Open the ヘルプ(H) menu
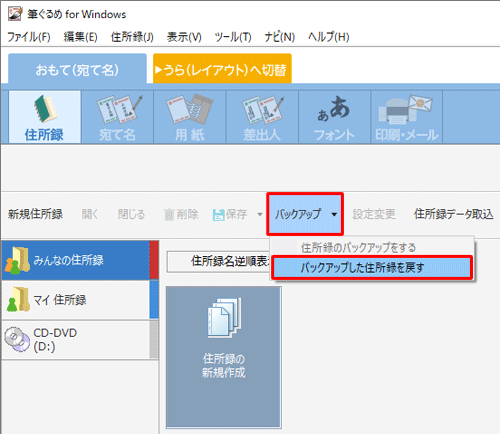Image resolution: width=500 pixels, height=434 pixels. 329,37
